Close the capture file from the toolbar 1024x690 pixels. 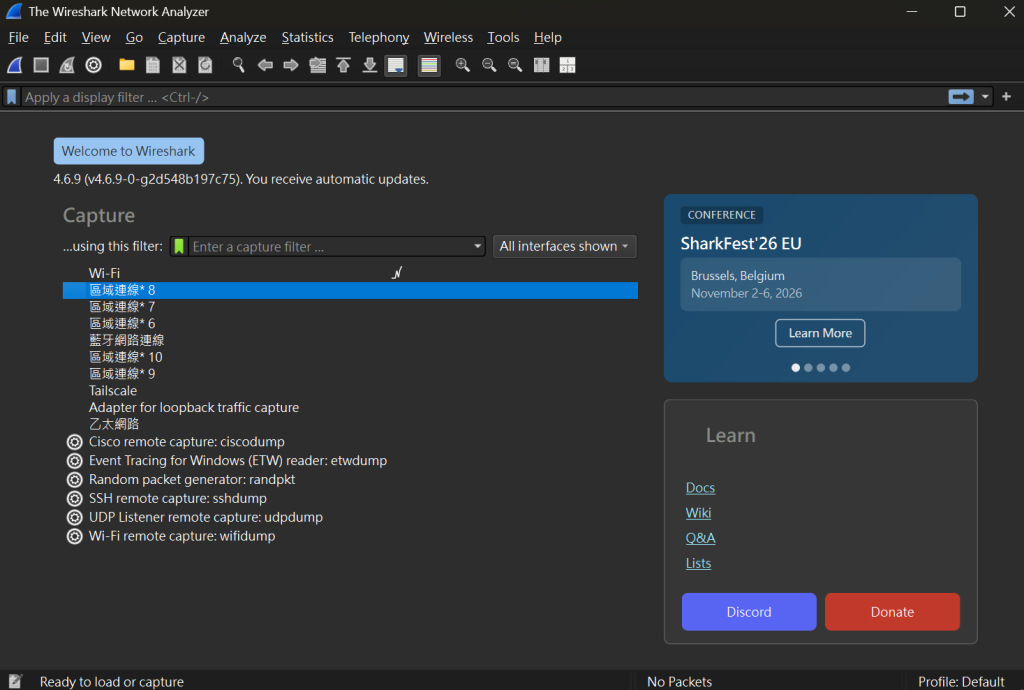pyautogui.click(x=179, y=65)
